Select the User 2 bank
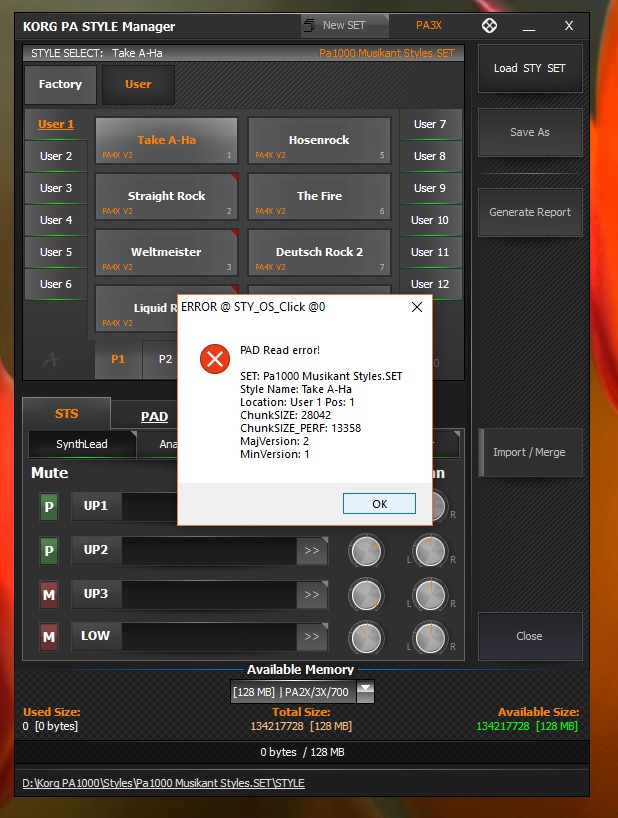The width and height of the screenshot is (618, 818). pos(56,157)
